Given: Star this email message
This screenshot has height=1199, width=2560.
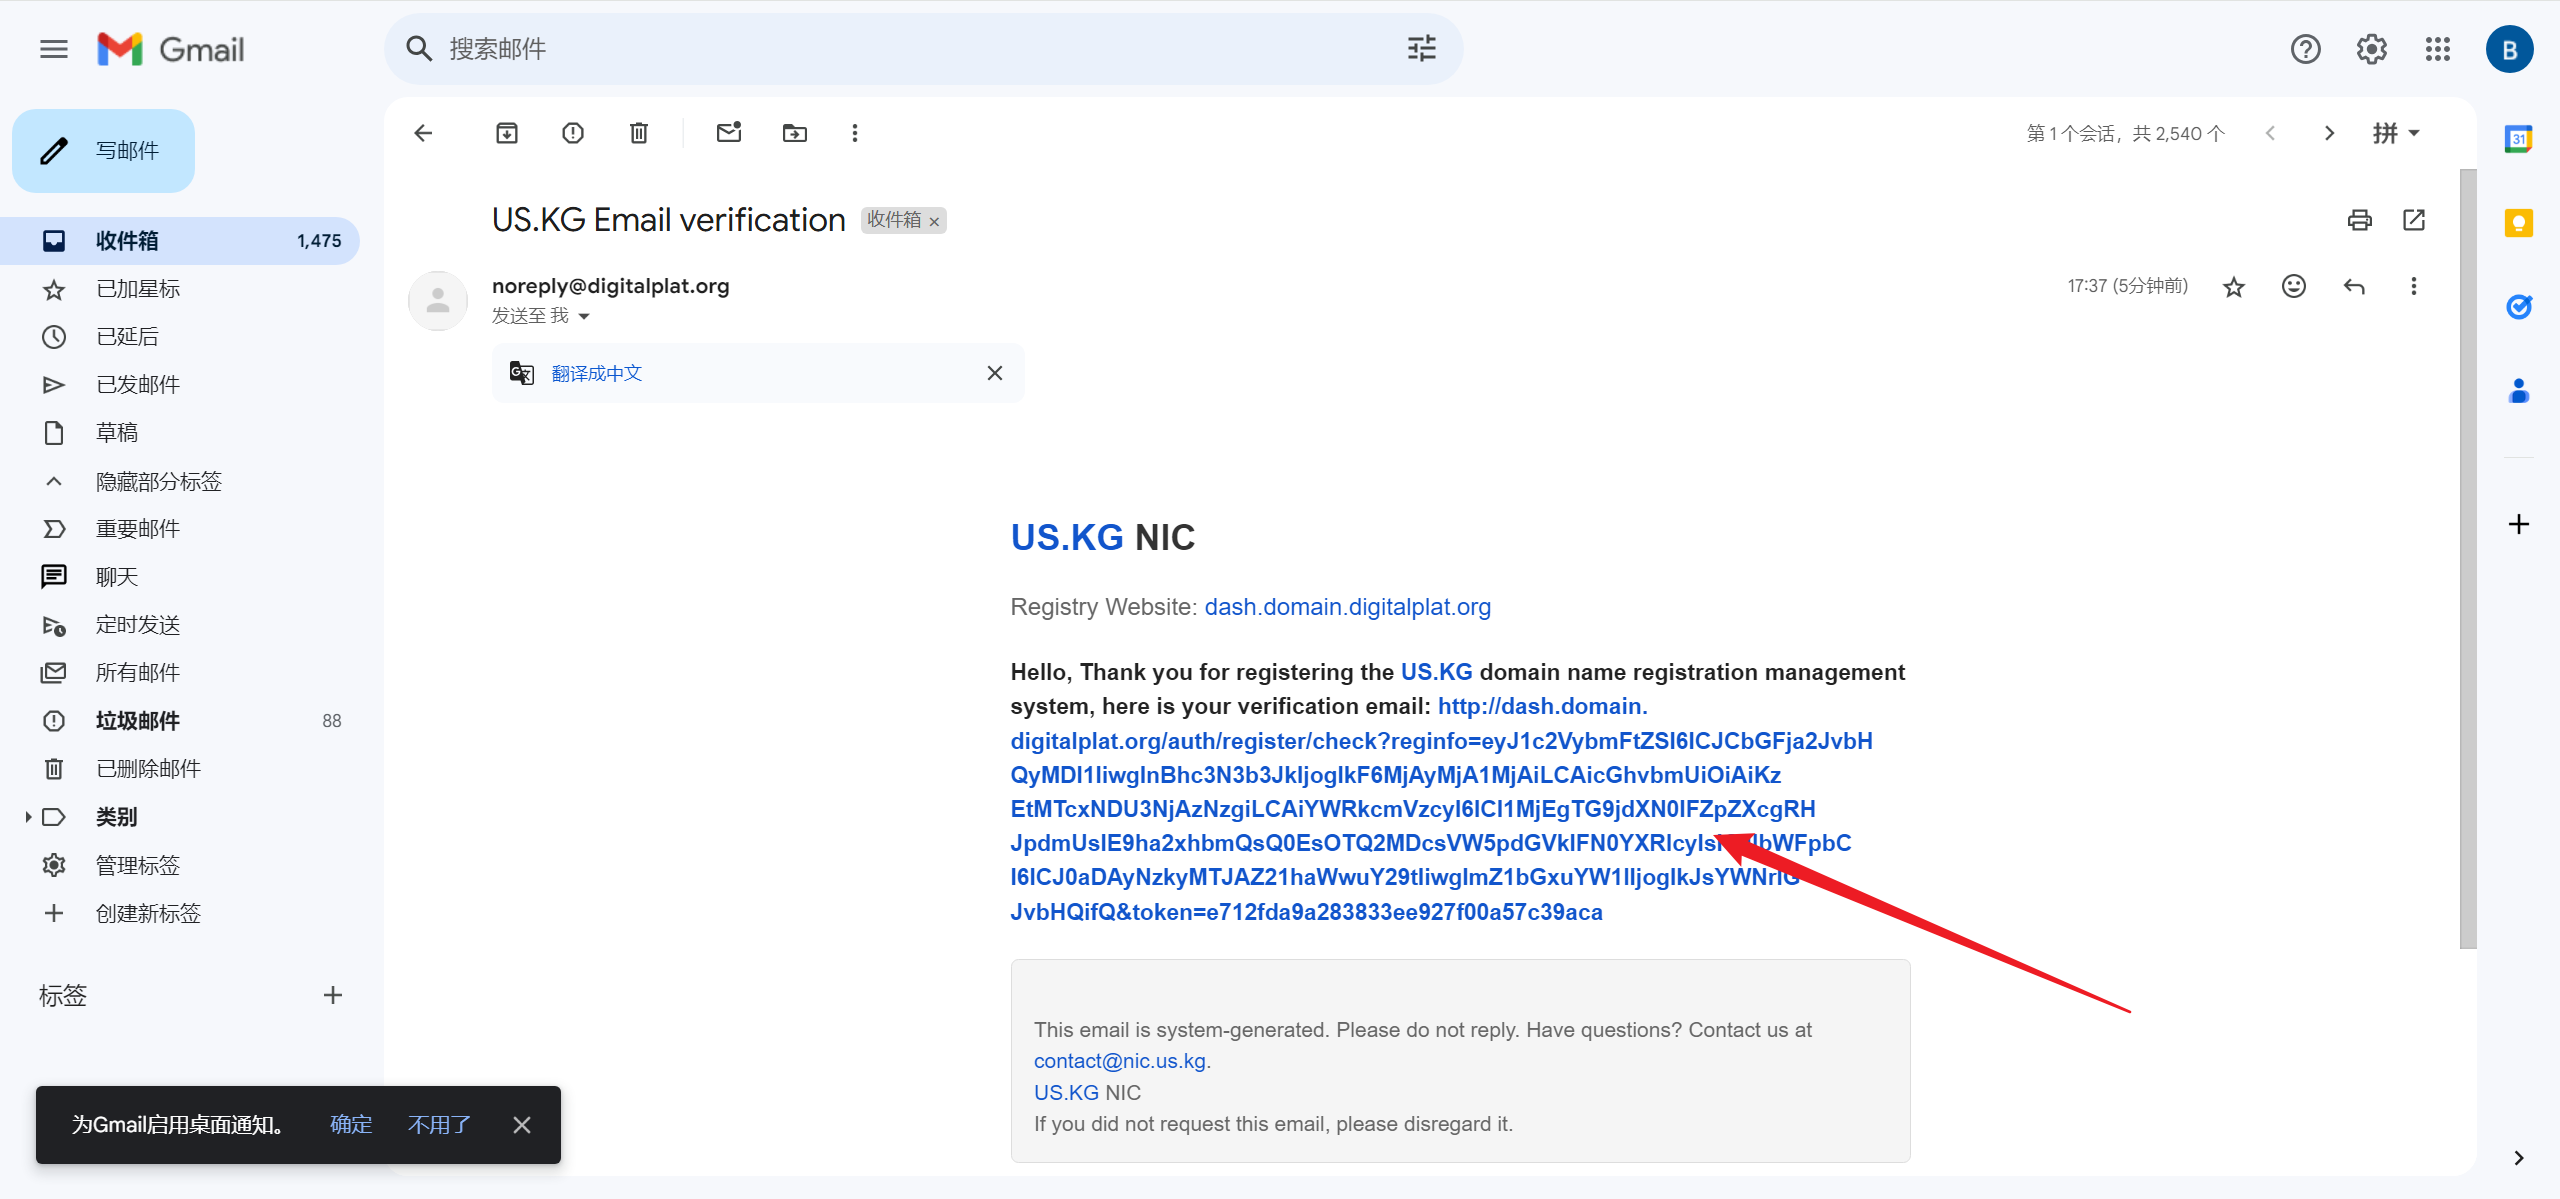Looking at the screenshot, I should 2234,287.
